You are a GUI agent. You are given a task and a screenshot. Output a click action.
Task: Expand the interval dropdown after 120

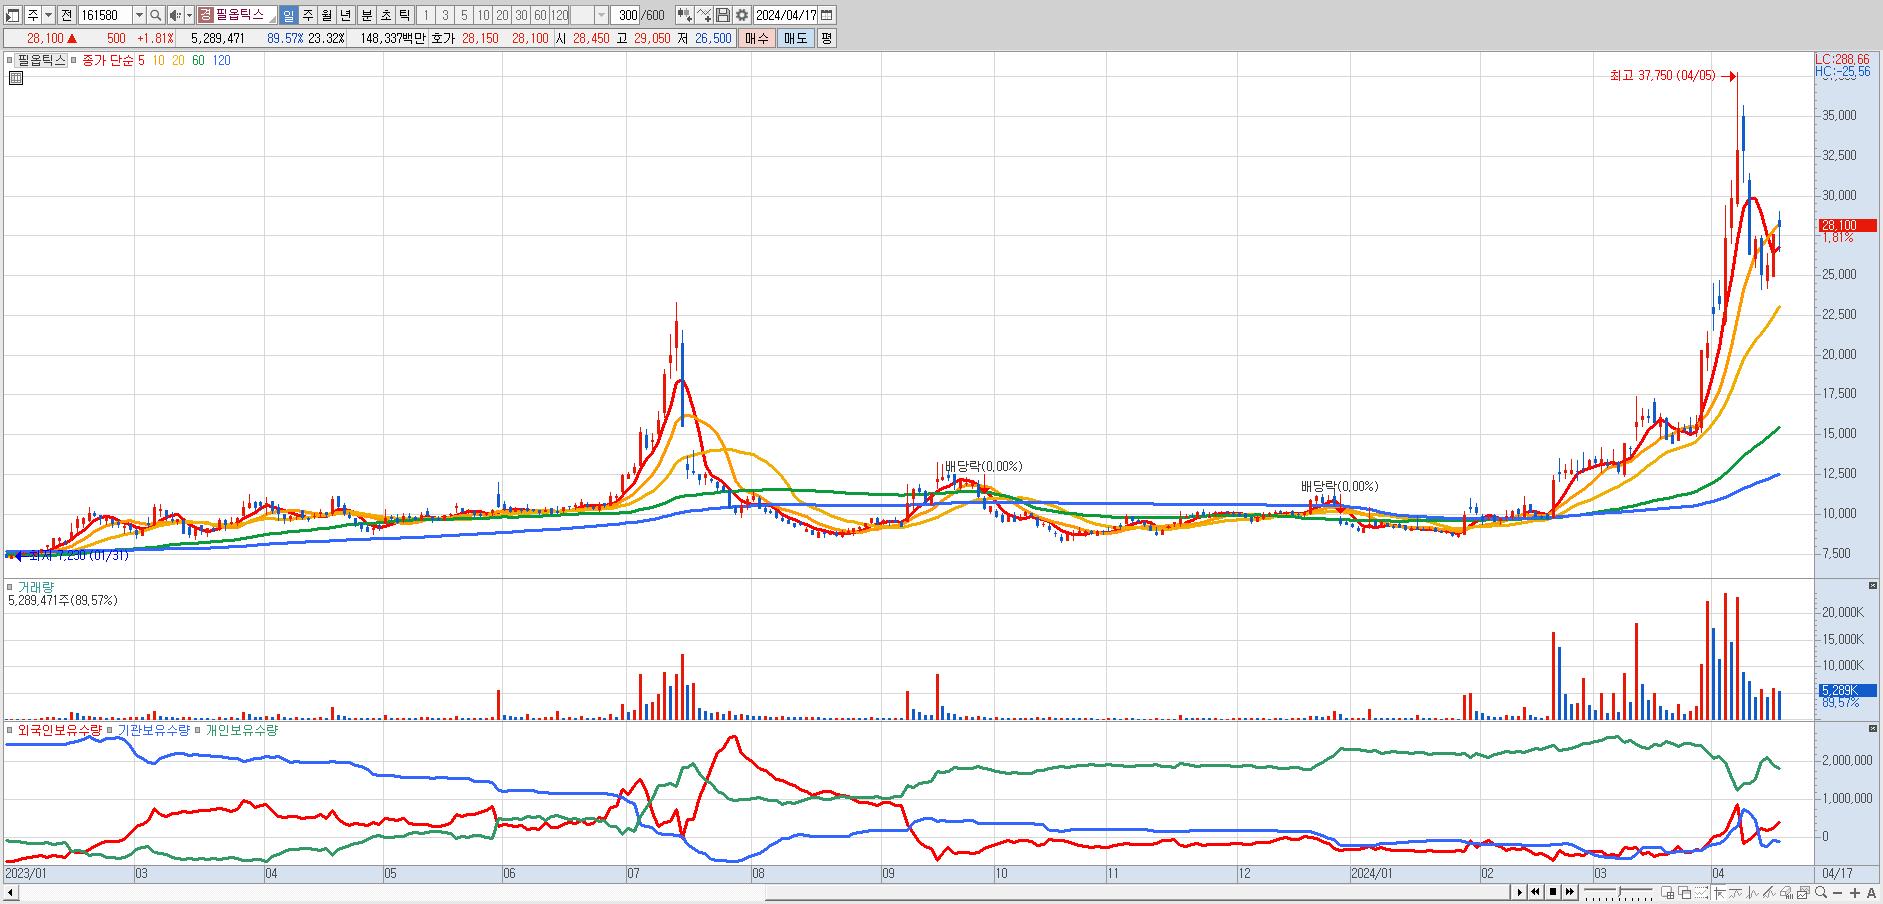(601, 15)
